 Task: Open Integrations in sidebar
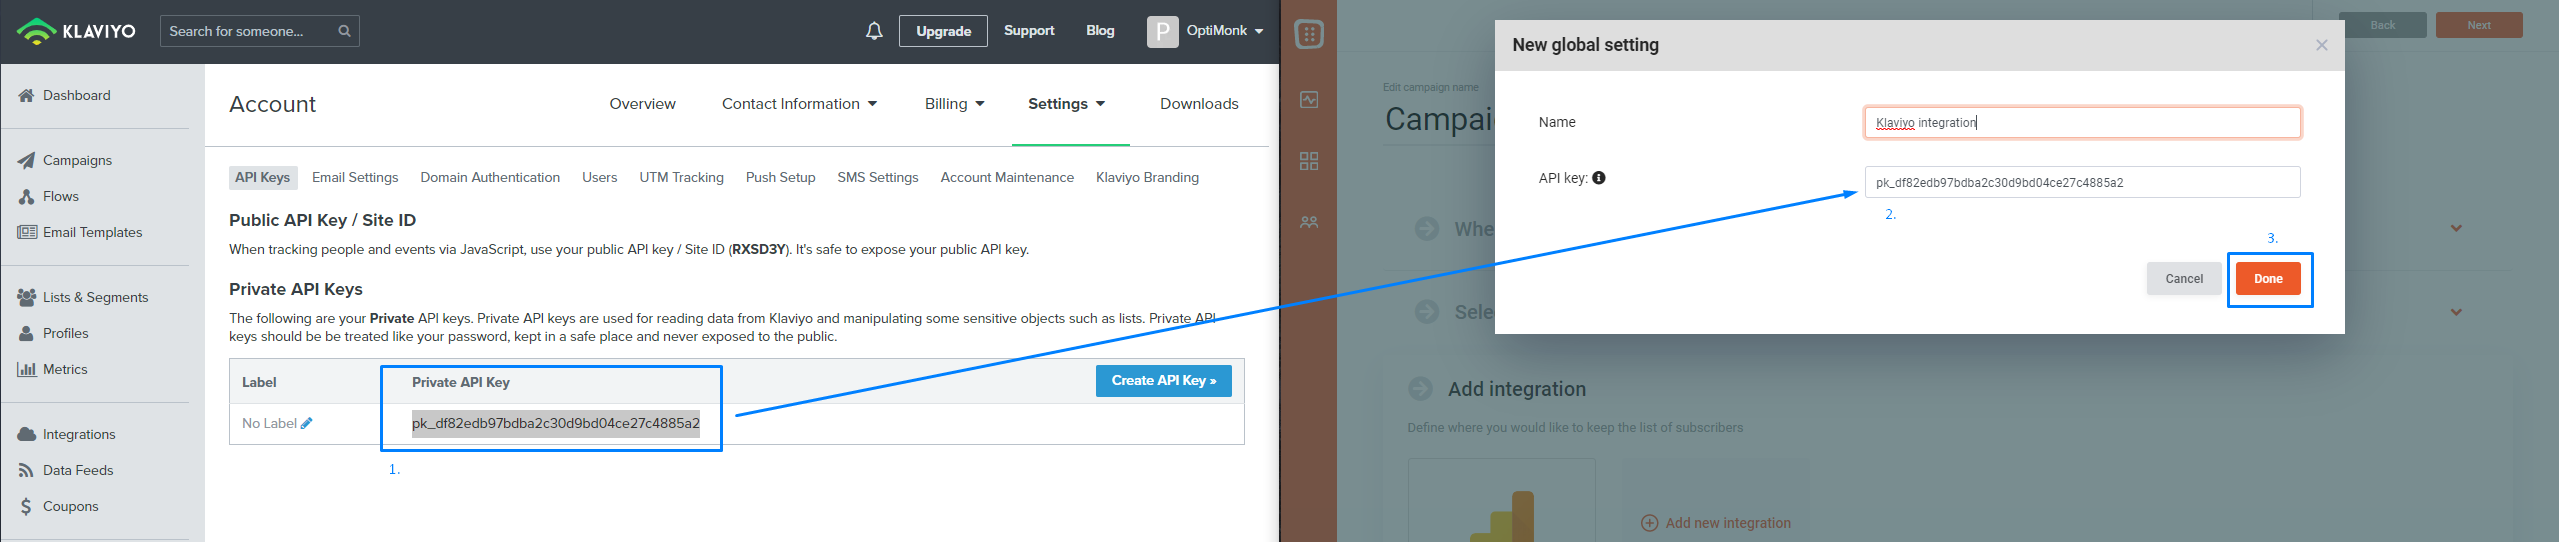[79, 434]
